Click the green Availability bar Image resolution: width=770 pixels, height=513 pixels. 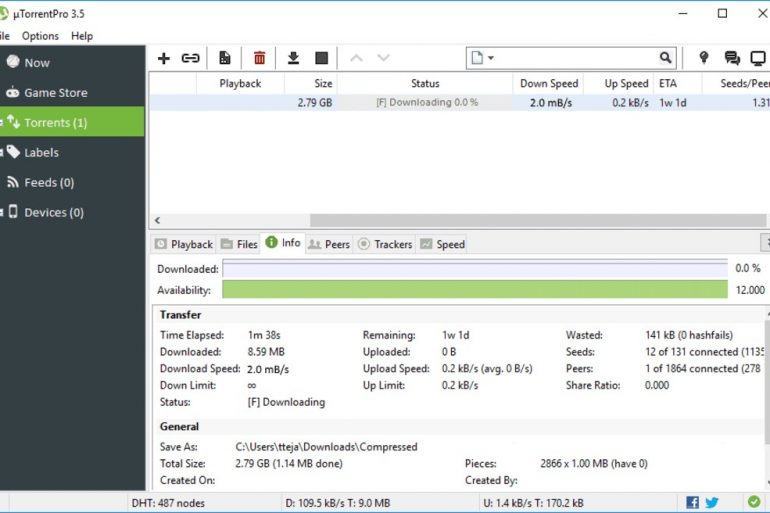coord(475,290)
